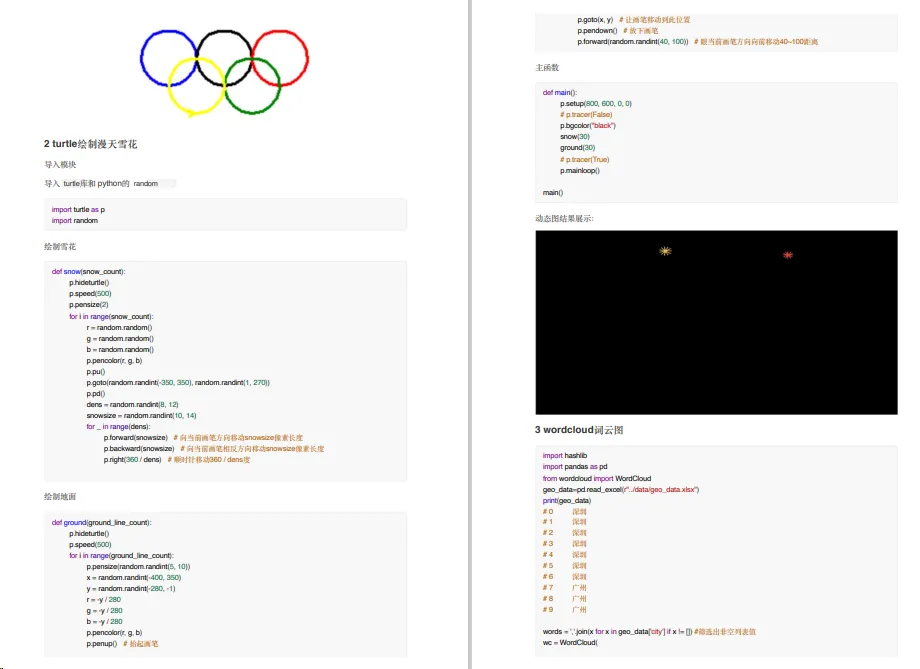Click the comment "# p.tracer(True)"

pos(584,160)
